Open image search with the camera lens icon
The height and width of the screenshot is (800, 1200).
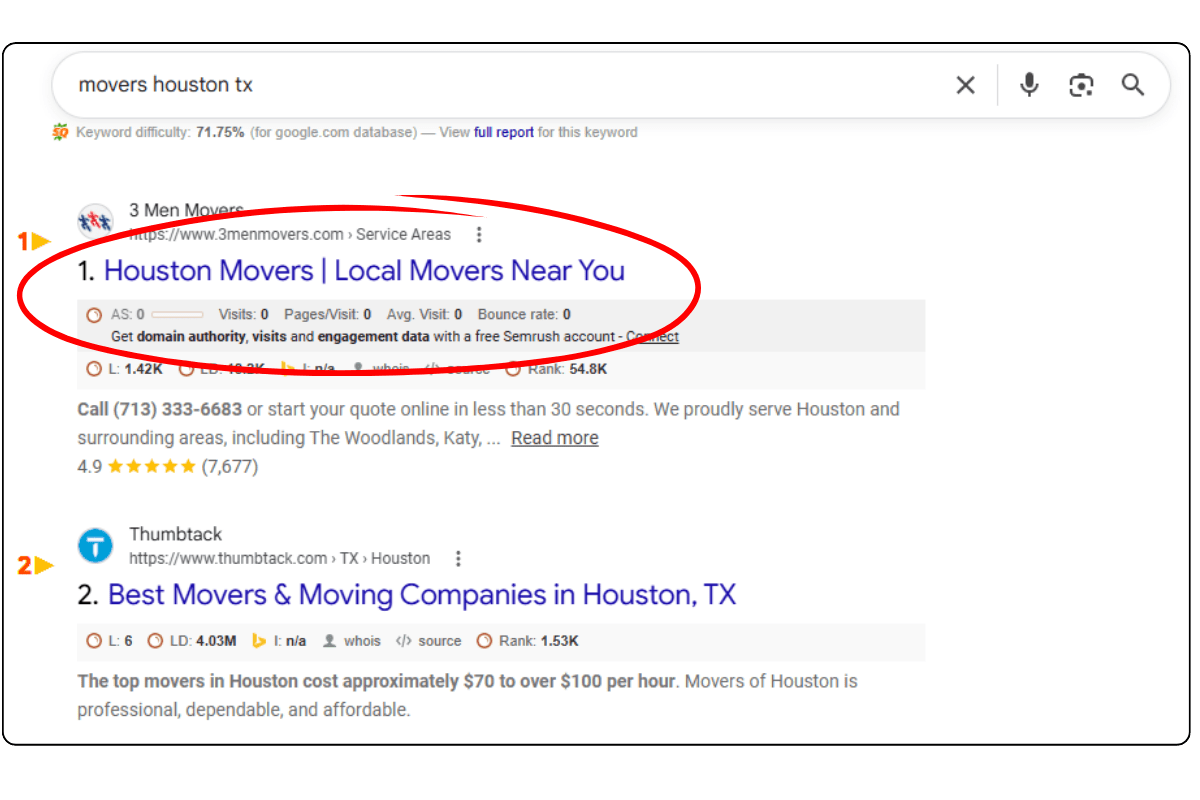coord(1081,85)
